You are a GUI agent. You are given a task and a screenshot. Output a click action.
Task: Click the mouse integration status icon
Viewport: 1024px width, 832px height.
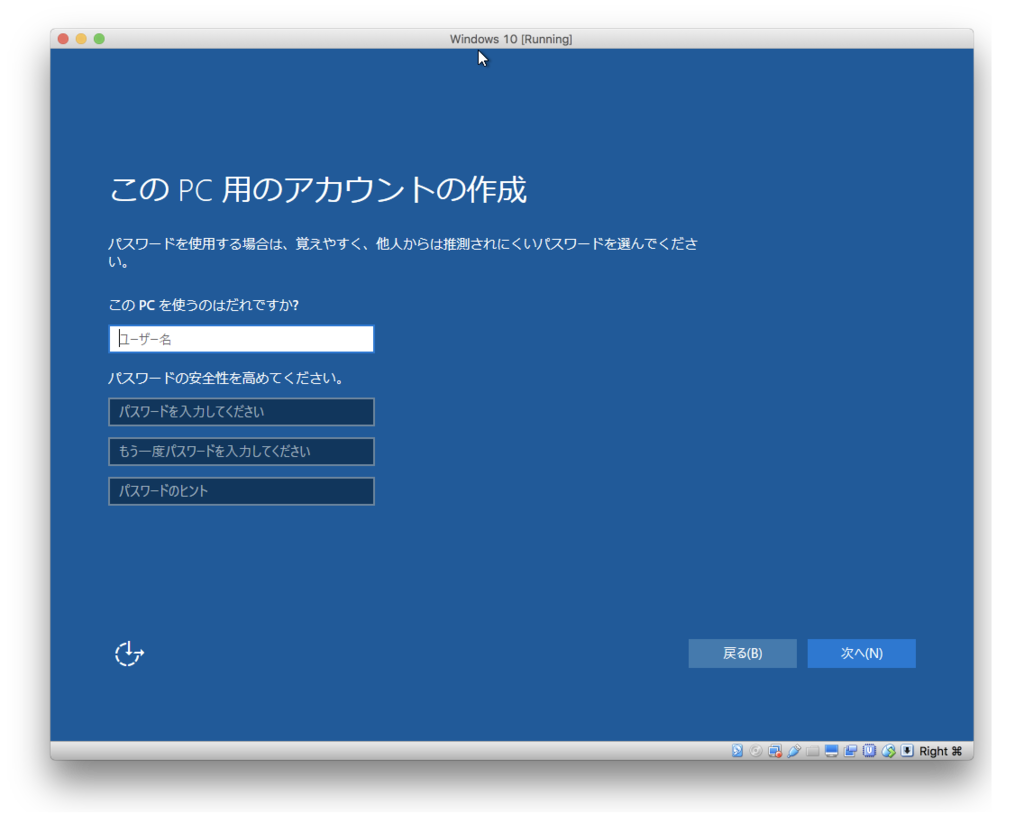click(887, 750)
